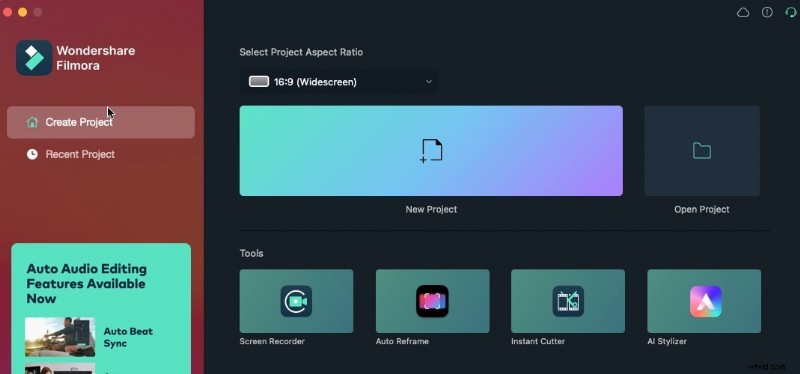This screenshot has height=374, width=800.
Task: Click the clock icon beside Recent Project
Action: (x=32, y=154)
